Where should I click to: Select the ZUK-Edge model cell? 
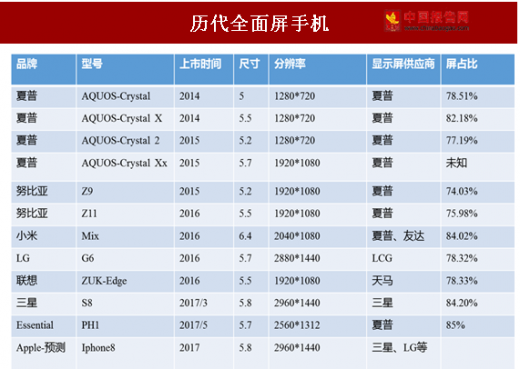[x=125, y=281]
